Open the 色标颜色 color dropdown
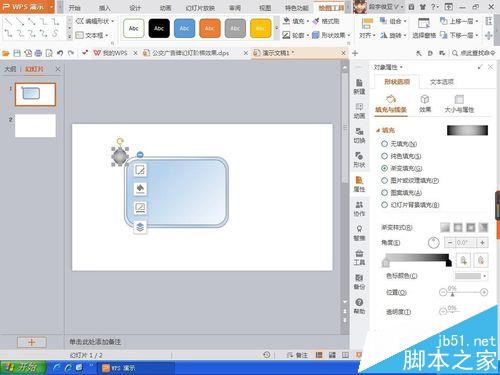Image resolution: width=500 pixels, height=375 pixels. (x=471, y=276)
